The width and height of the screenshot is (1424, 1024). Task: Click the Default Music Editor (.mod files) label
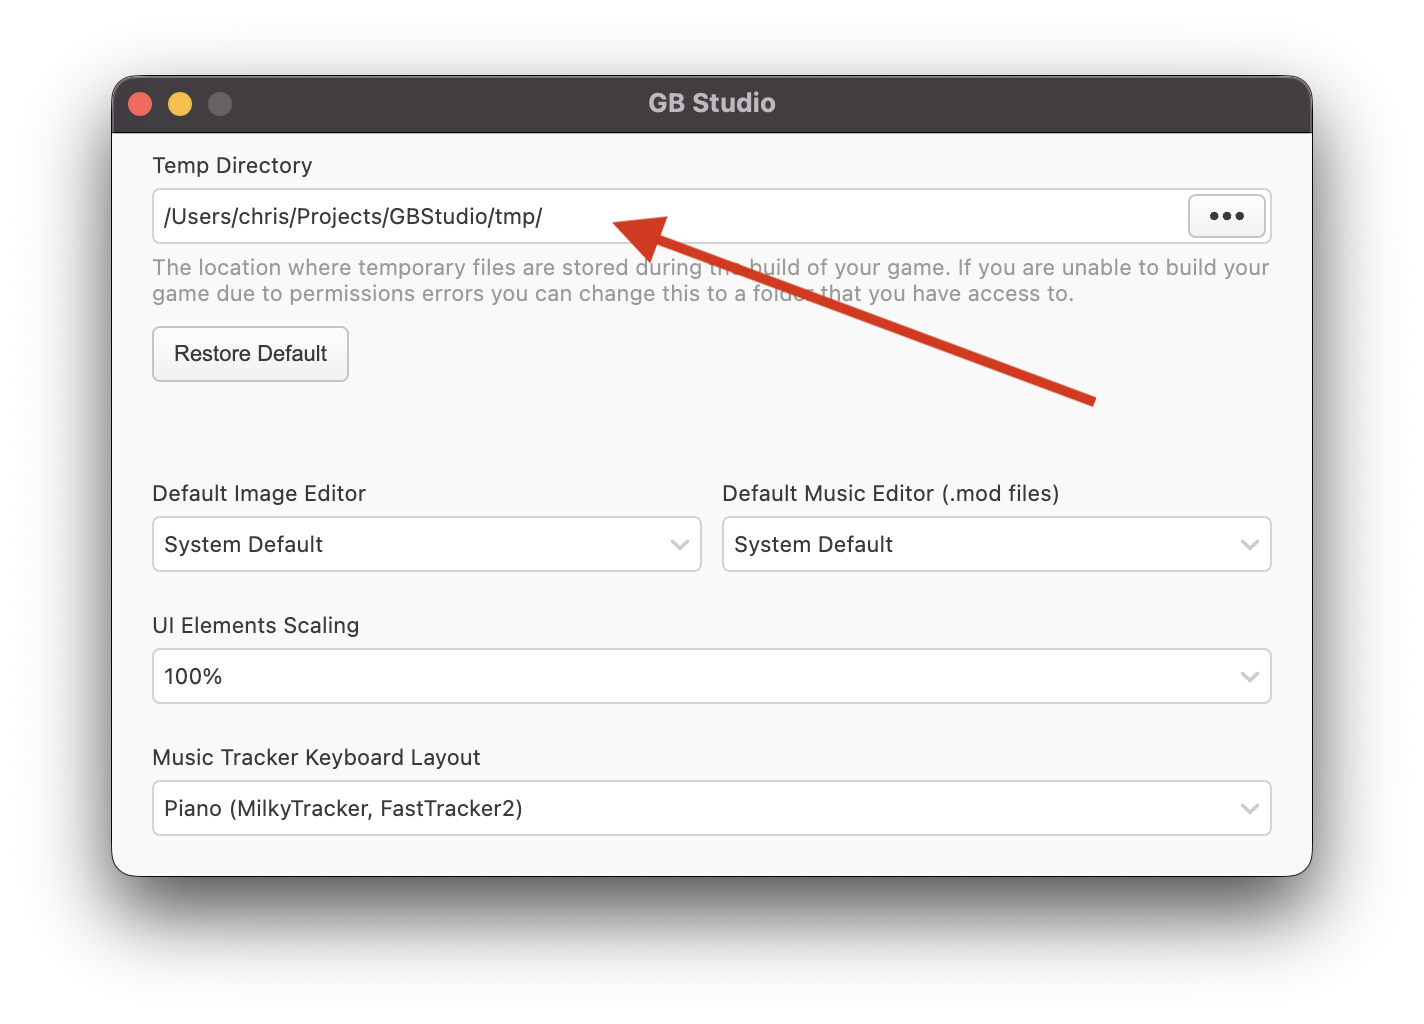point(891,494)
